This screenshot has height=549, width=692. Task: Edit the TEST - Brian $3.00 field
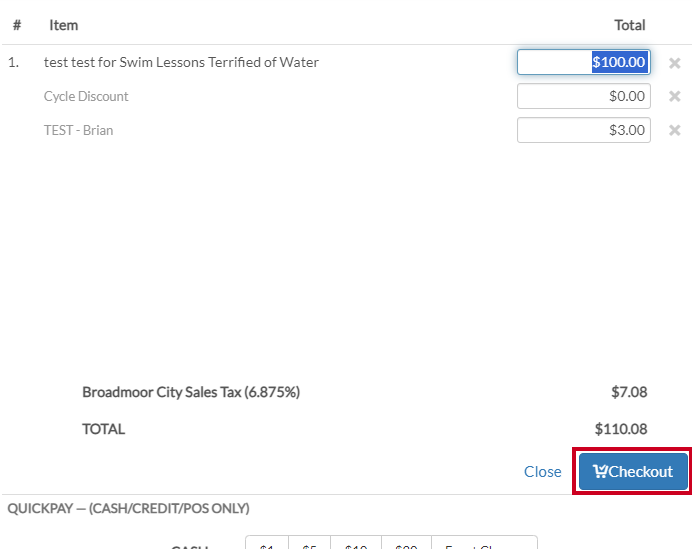tap(583, 130)
